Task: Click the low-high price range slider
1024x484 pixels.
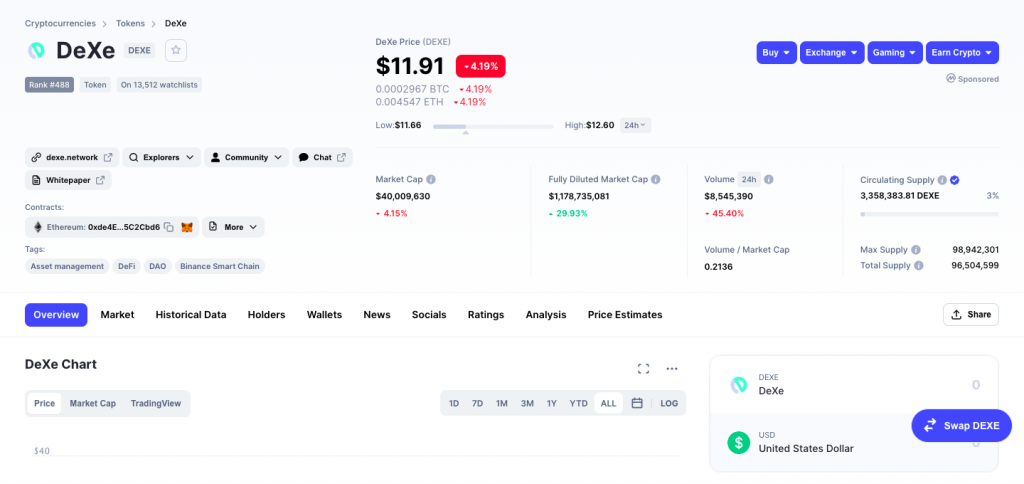Action: click(x=493, y=126)
